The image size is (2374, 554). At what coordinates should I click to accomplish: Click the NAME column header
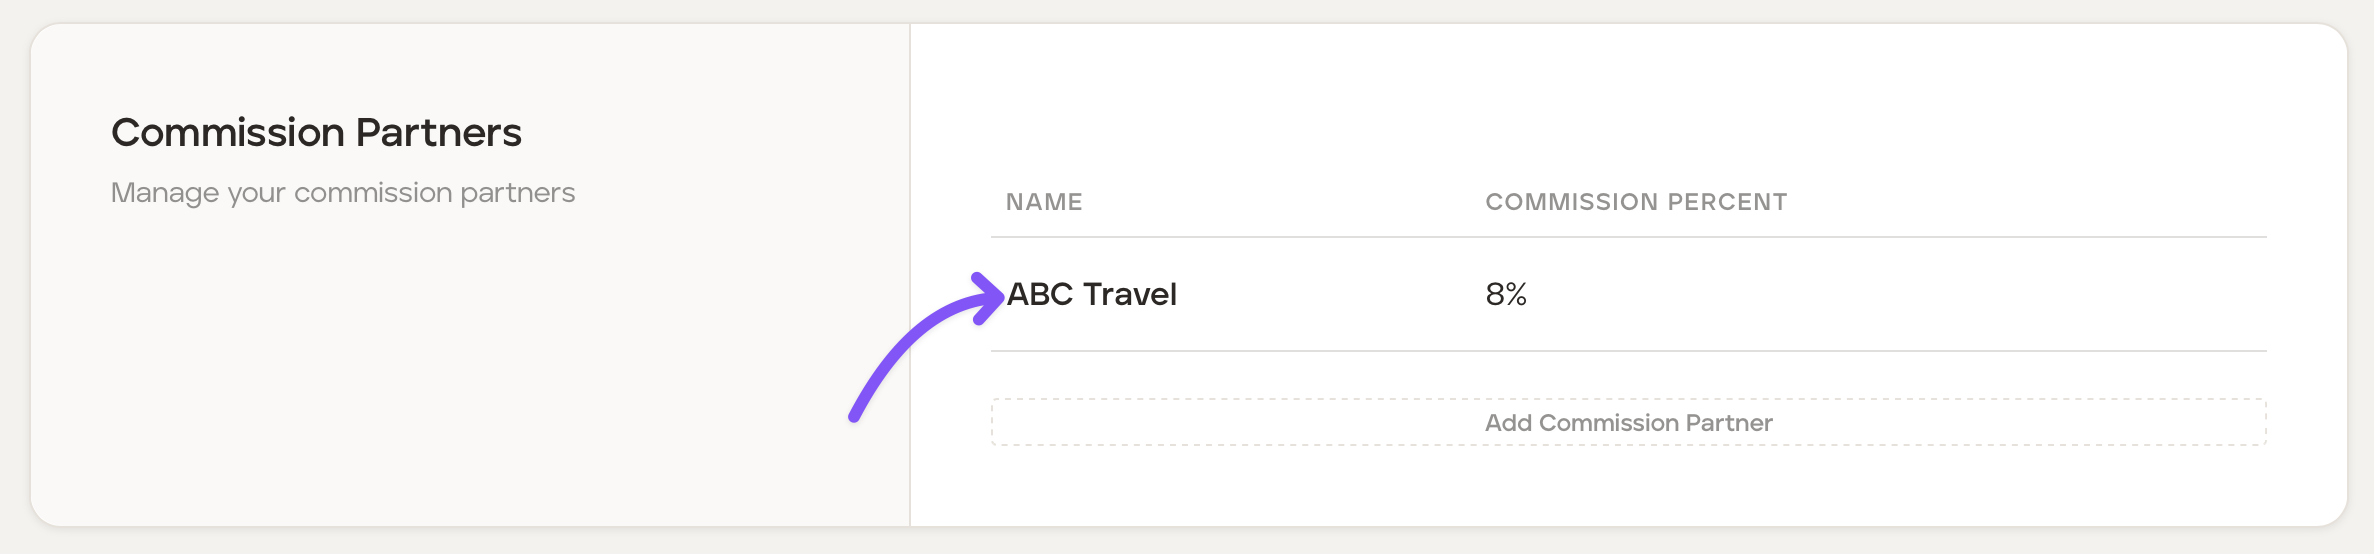pyautogui.click(x=1044, y=202)
